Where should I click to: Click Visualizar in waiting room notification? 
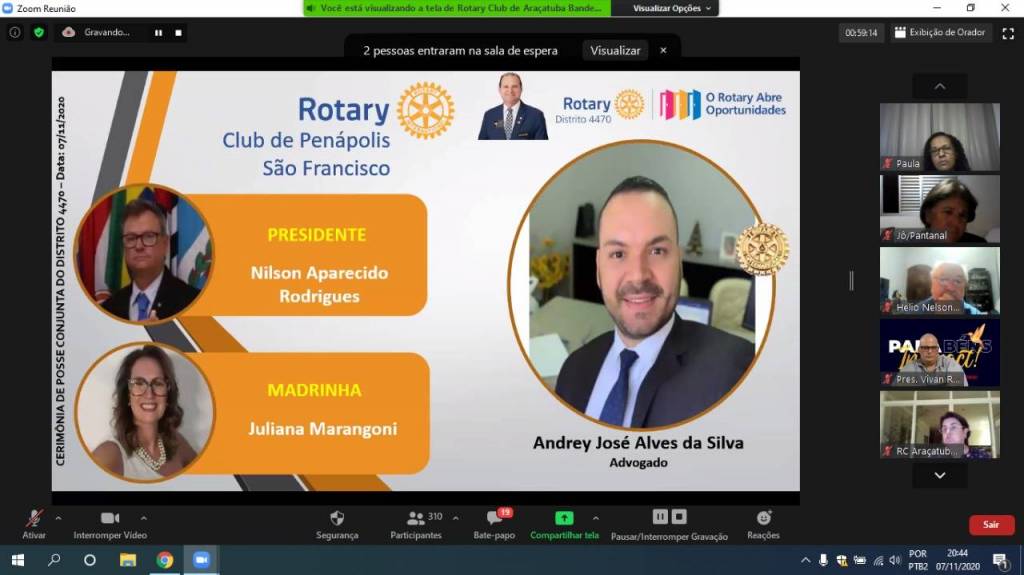[614, 50]
